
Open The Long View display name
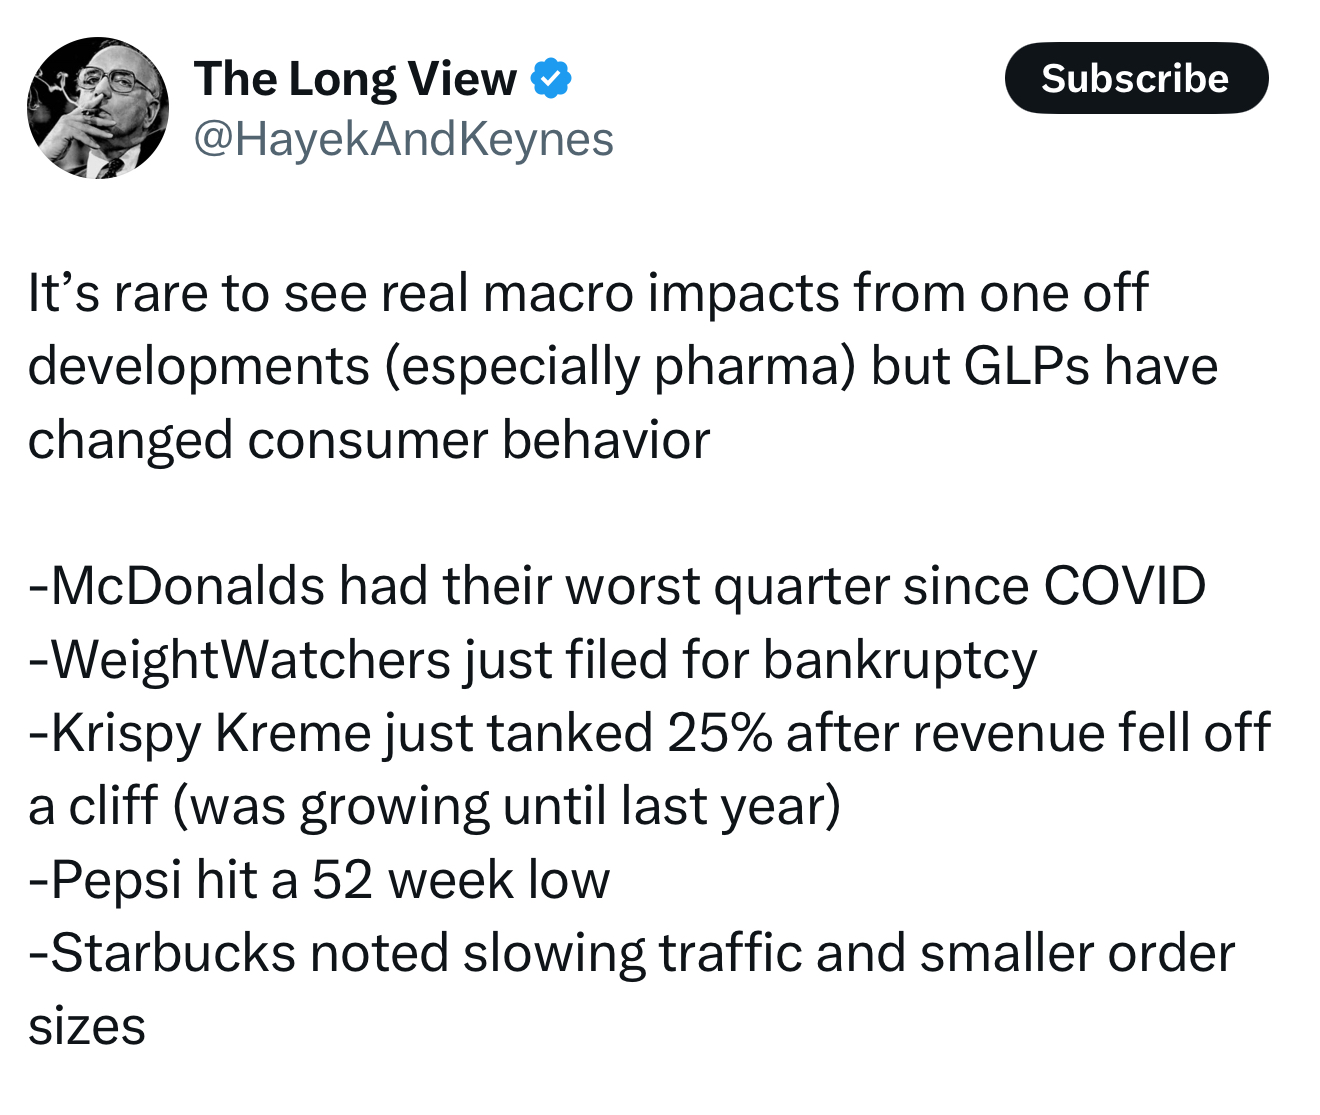pos(355,79)
